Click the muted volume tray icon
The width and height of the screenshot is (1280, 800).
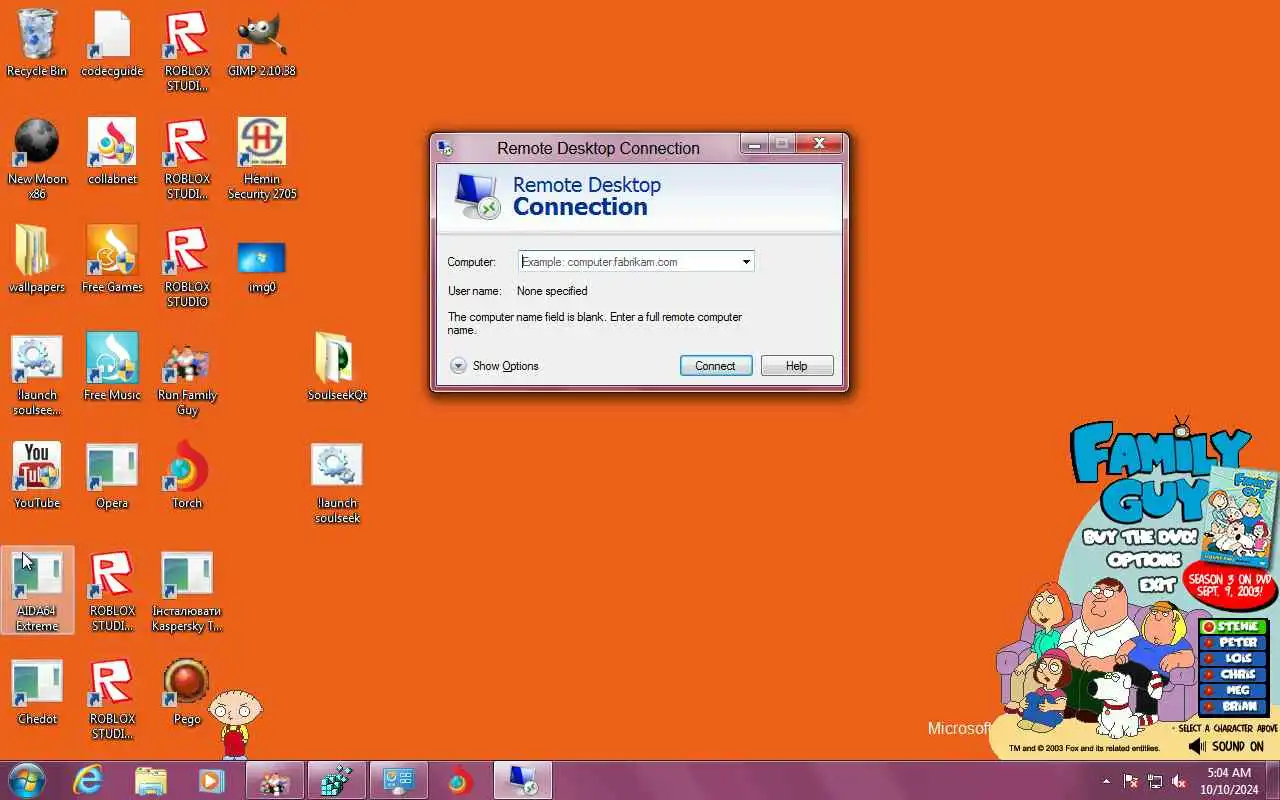tap(1179, 781)
